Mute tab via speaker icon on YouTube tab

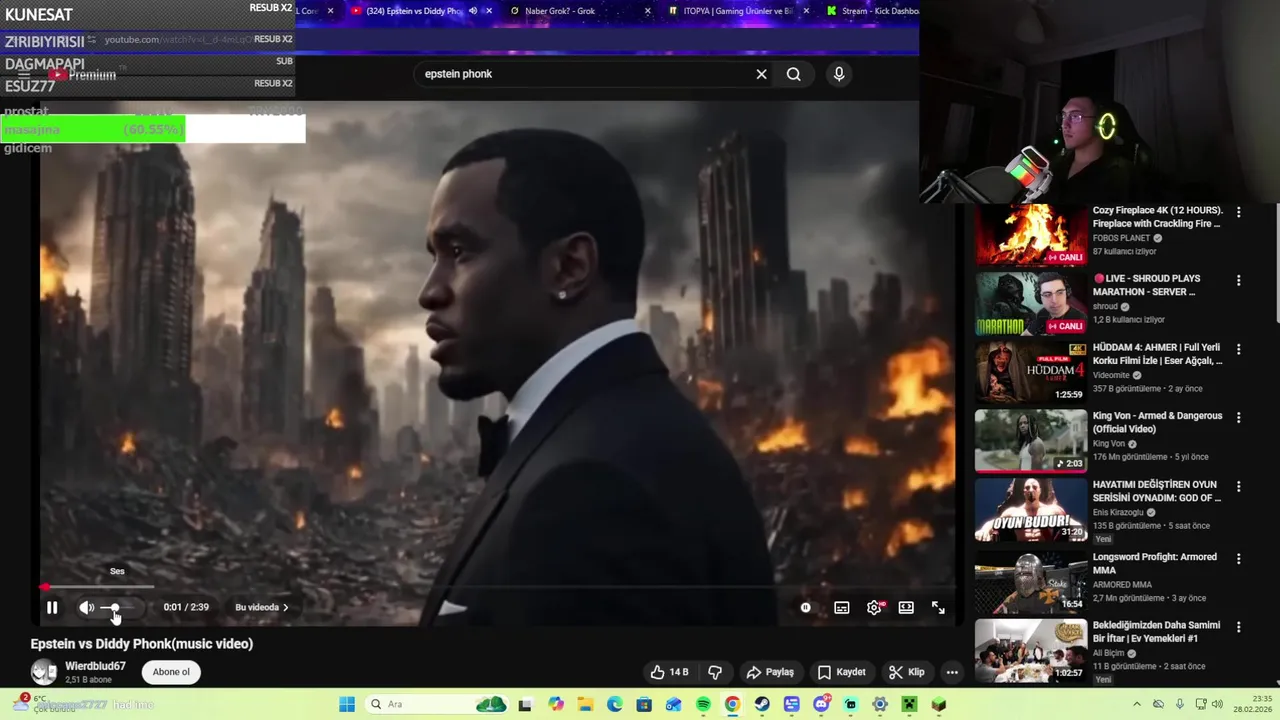click(x=473, y=11)
